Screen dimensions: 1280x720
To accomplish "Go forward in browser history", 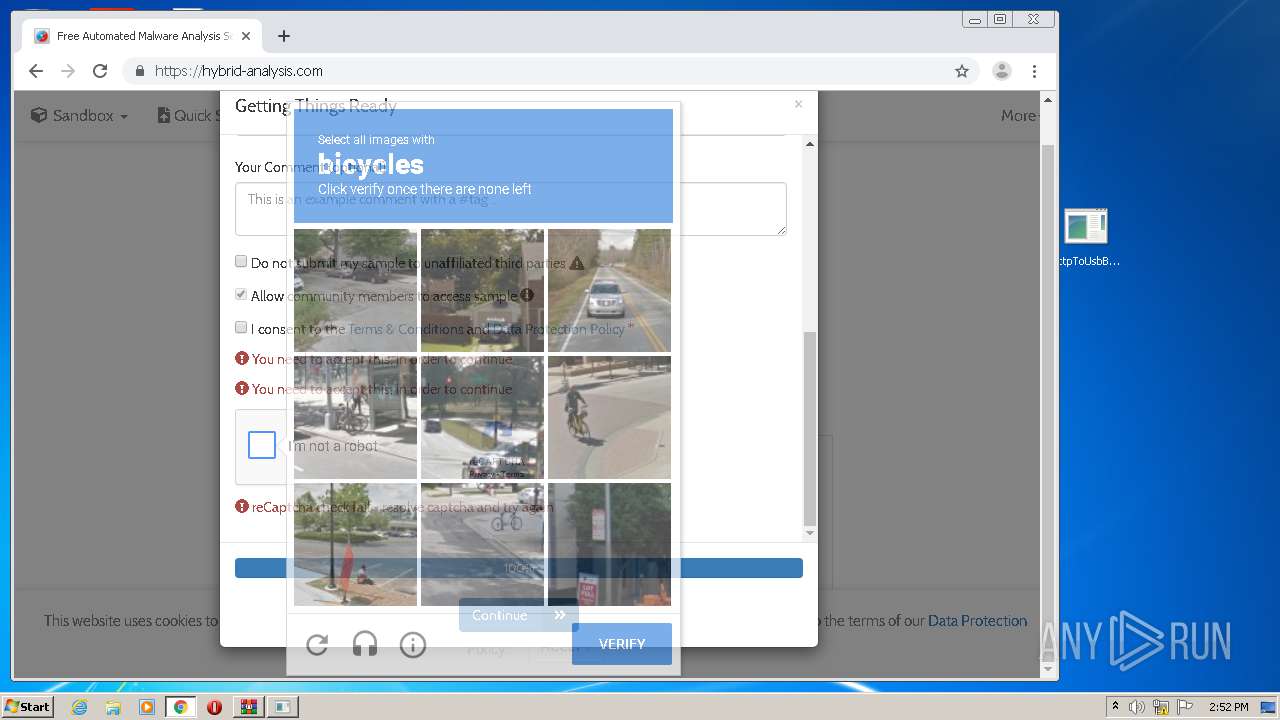I will 68,71.
